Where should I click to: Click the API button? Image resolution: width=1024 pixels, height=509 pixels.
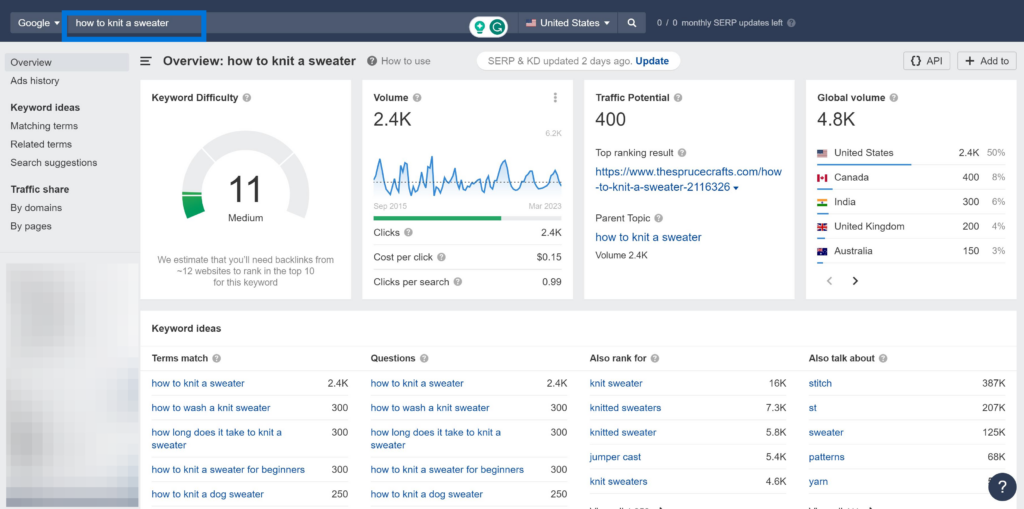click(x=926, y=61)
